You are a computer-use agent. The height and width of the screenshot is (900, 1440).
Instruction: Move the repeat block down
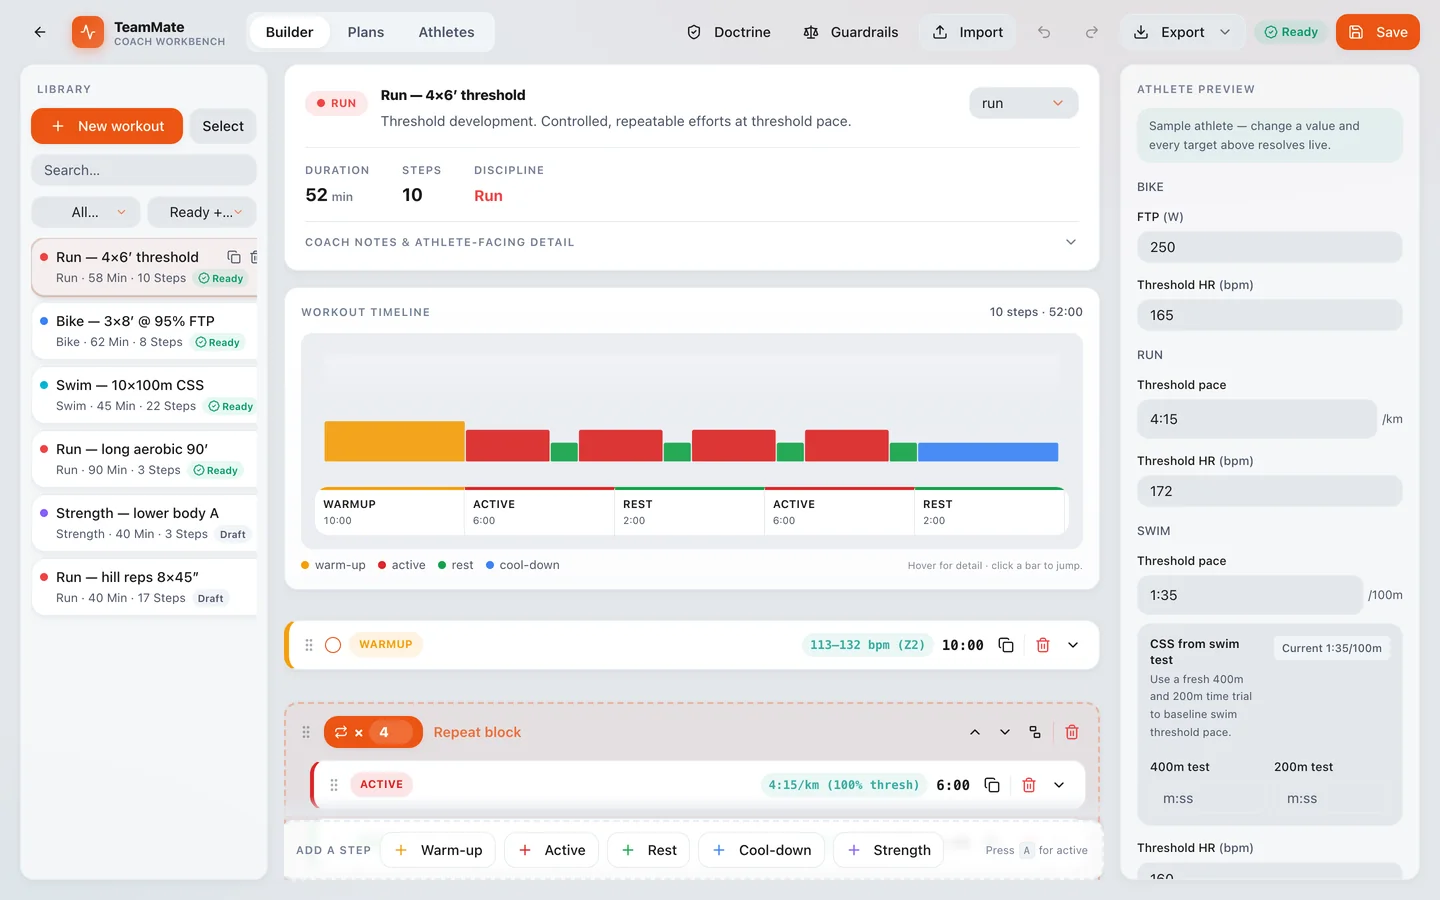click(1005, 732)
